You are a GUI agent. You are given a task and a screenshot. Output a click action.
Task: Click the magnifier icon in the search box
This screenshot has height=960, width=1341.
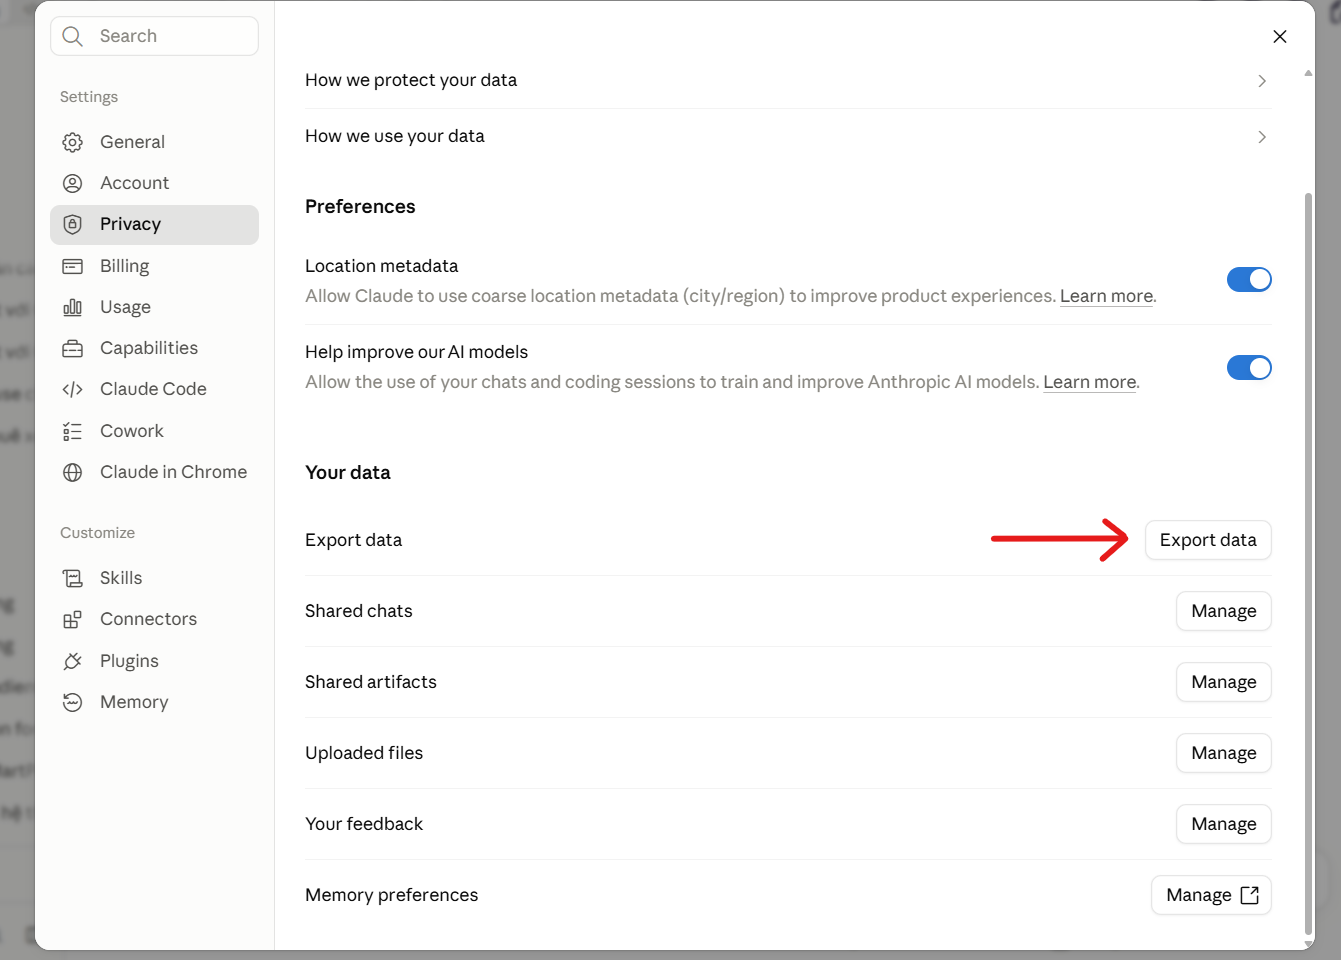(x=72, y=36)
